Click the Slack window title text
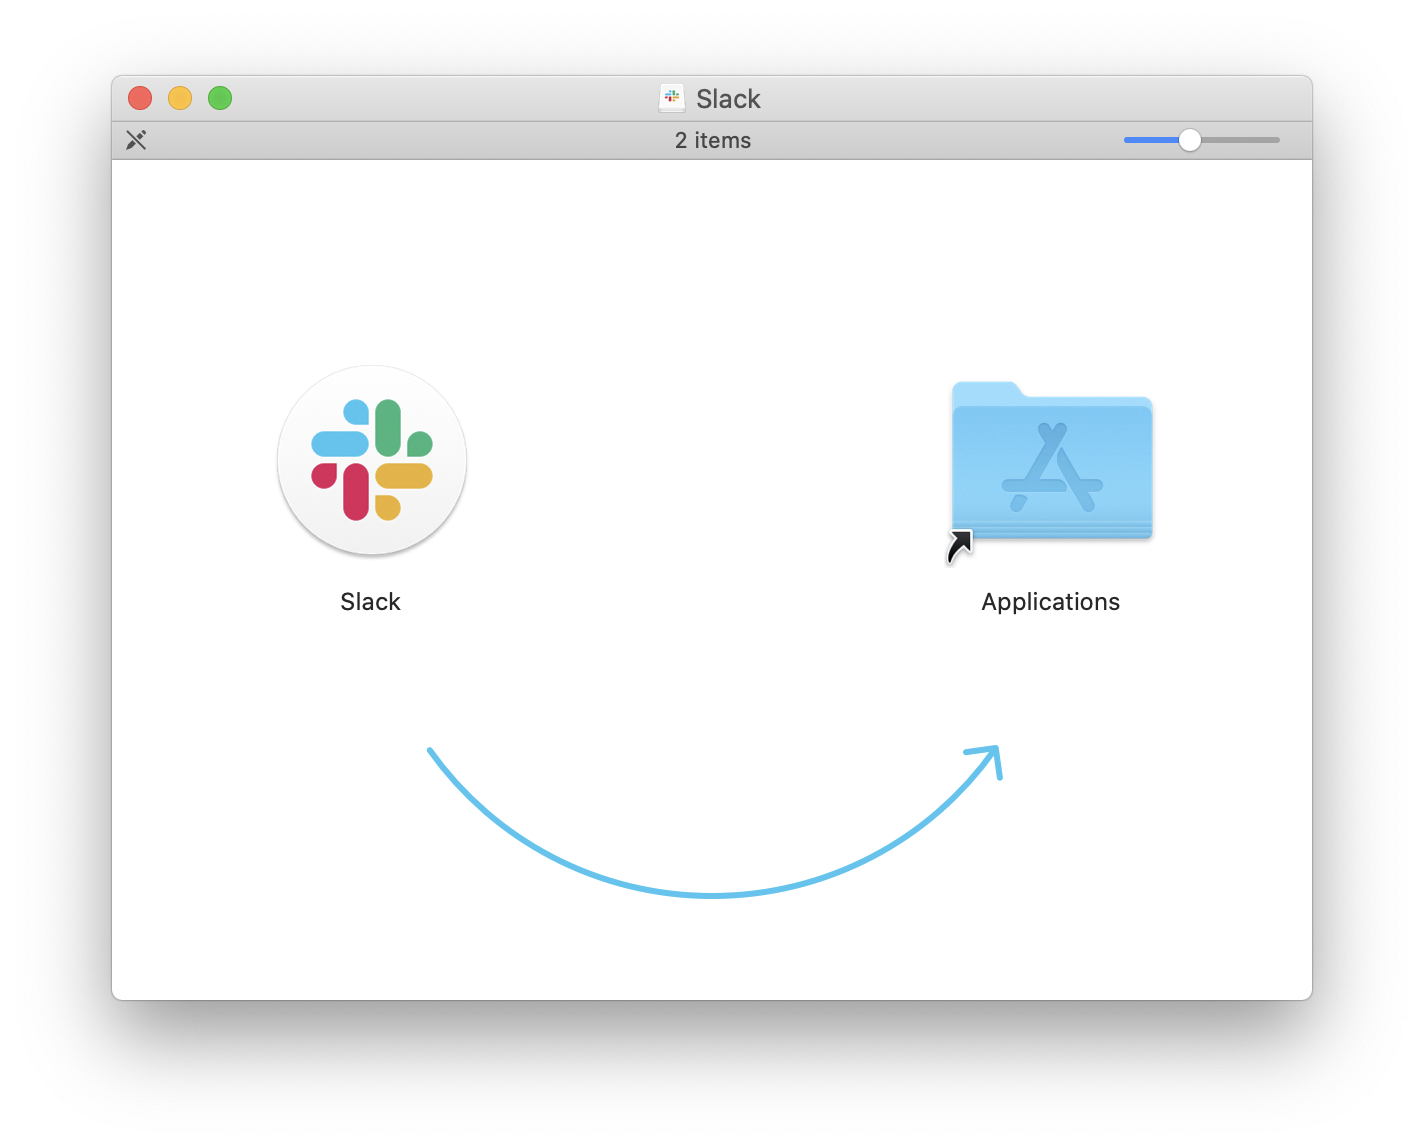The width and height of the screenshot is (1424, 1148). tap(728, 98)
